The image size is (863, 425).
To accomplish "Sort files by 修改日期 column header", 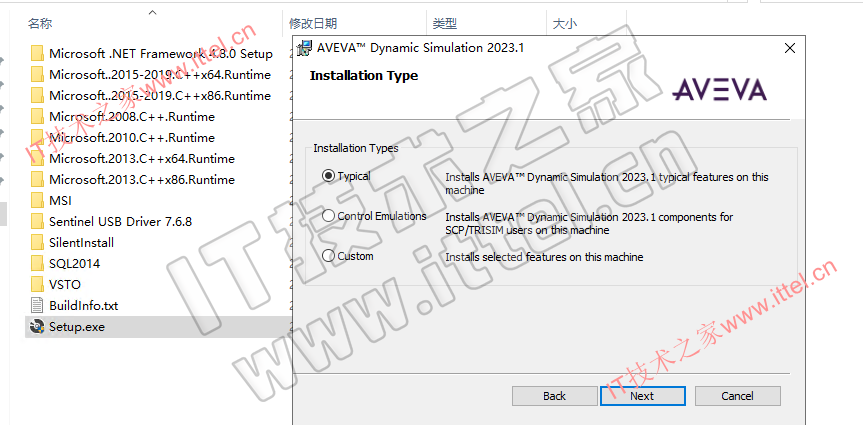I will coord(313,24).
